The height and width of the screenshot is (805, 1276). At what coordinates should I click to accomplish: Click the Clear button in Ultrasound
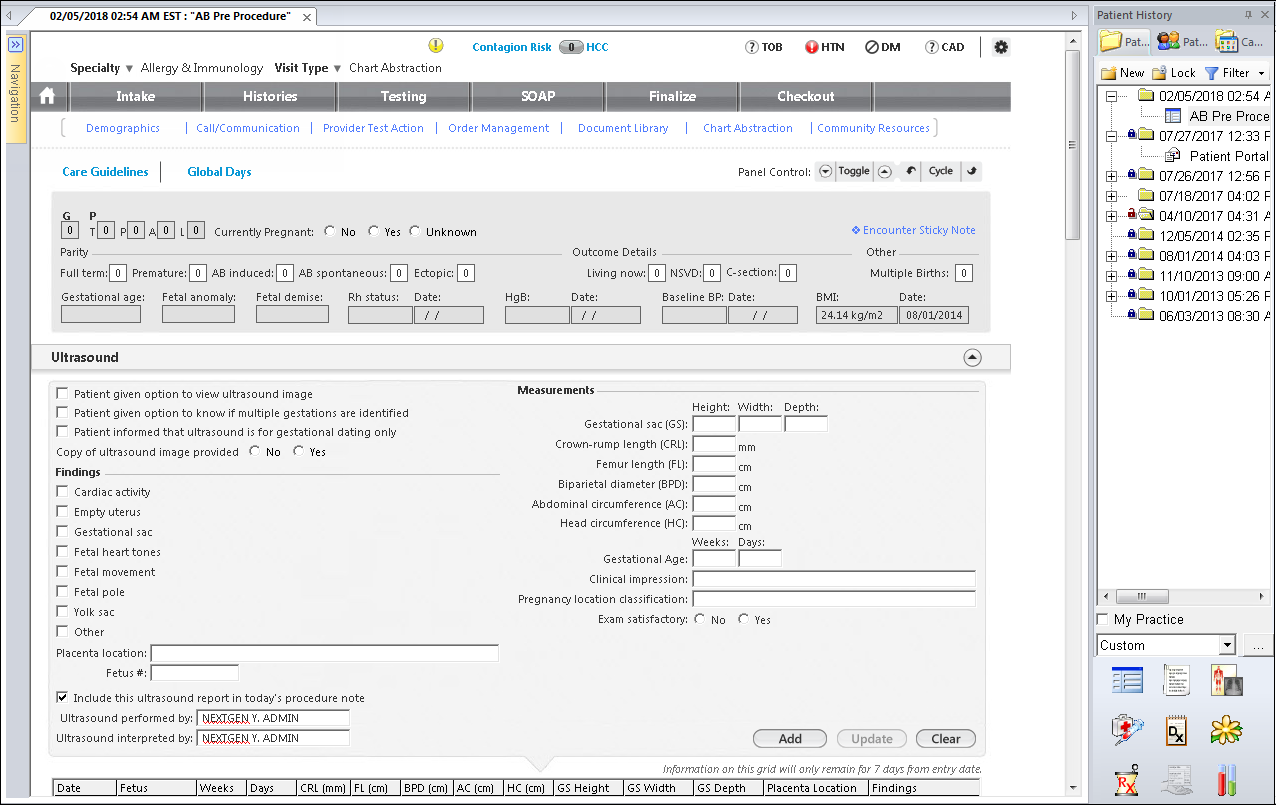[946, 739]
